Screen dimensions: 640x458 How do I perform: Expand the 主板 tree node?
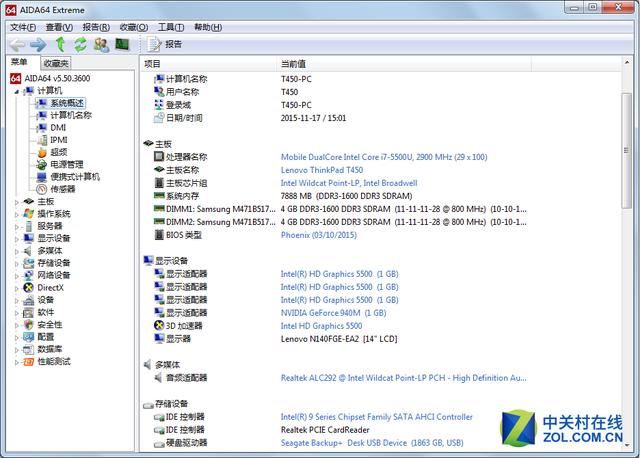pyautogui.click(x=17, y=202)
